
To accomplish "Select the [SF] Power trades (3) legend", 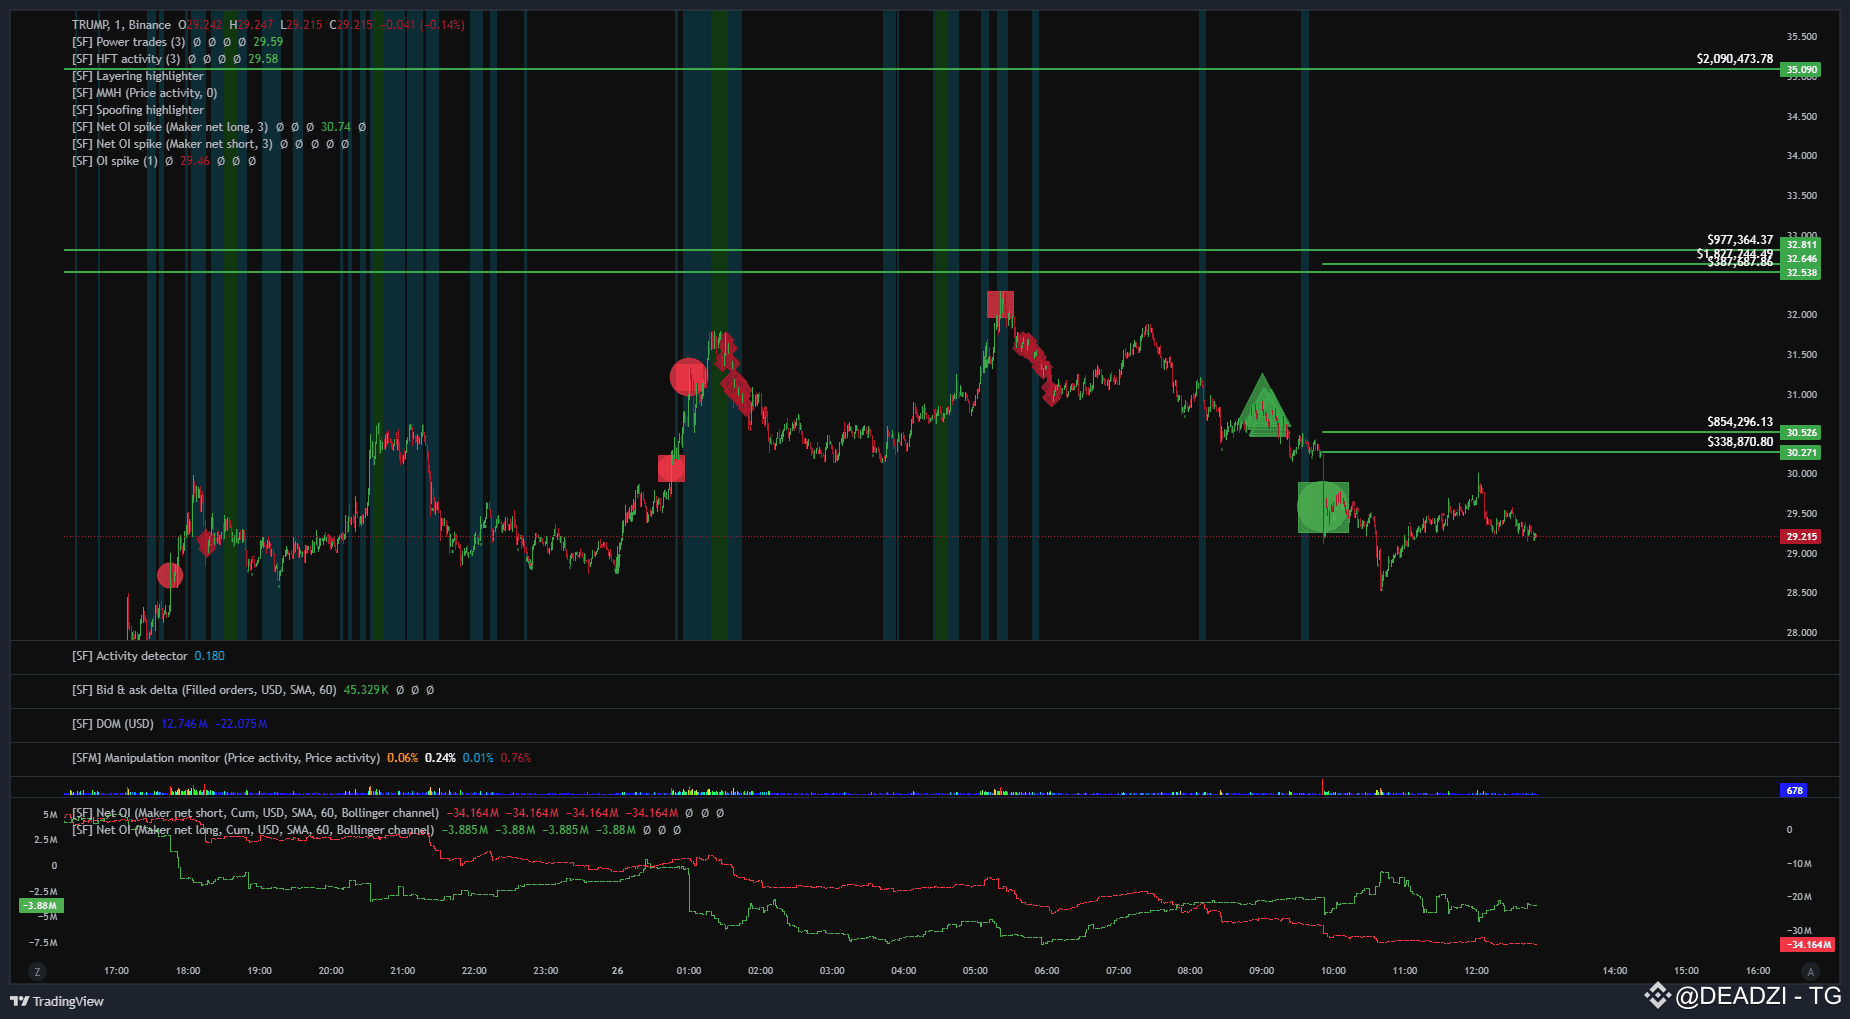I will [x=128, y=42].
